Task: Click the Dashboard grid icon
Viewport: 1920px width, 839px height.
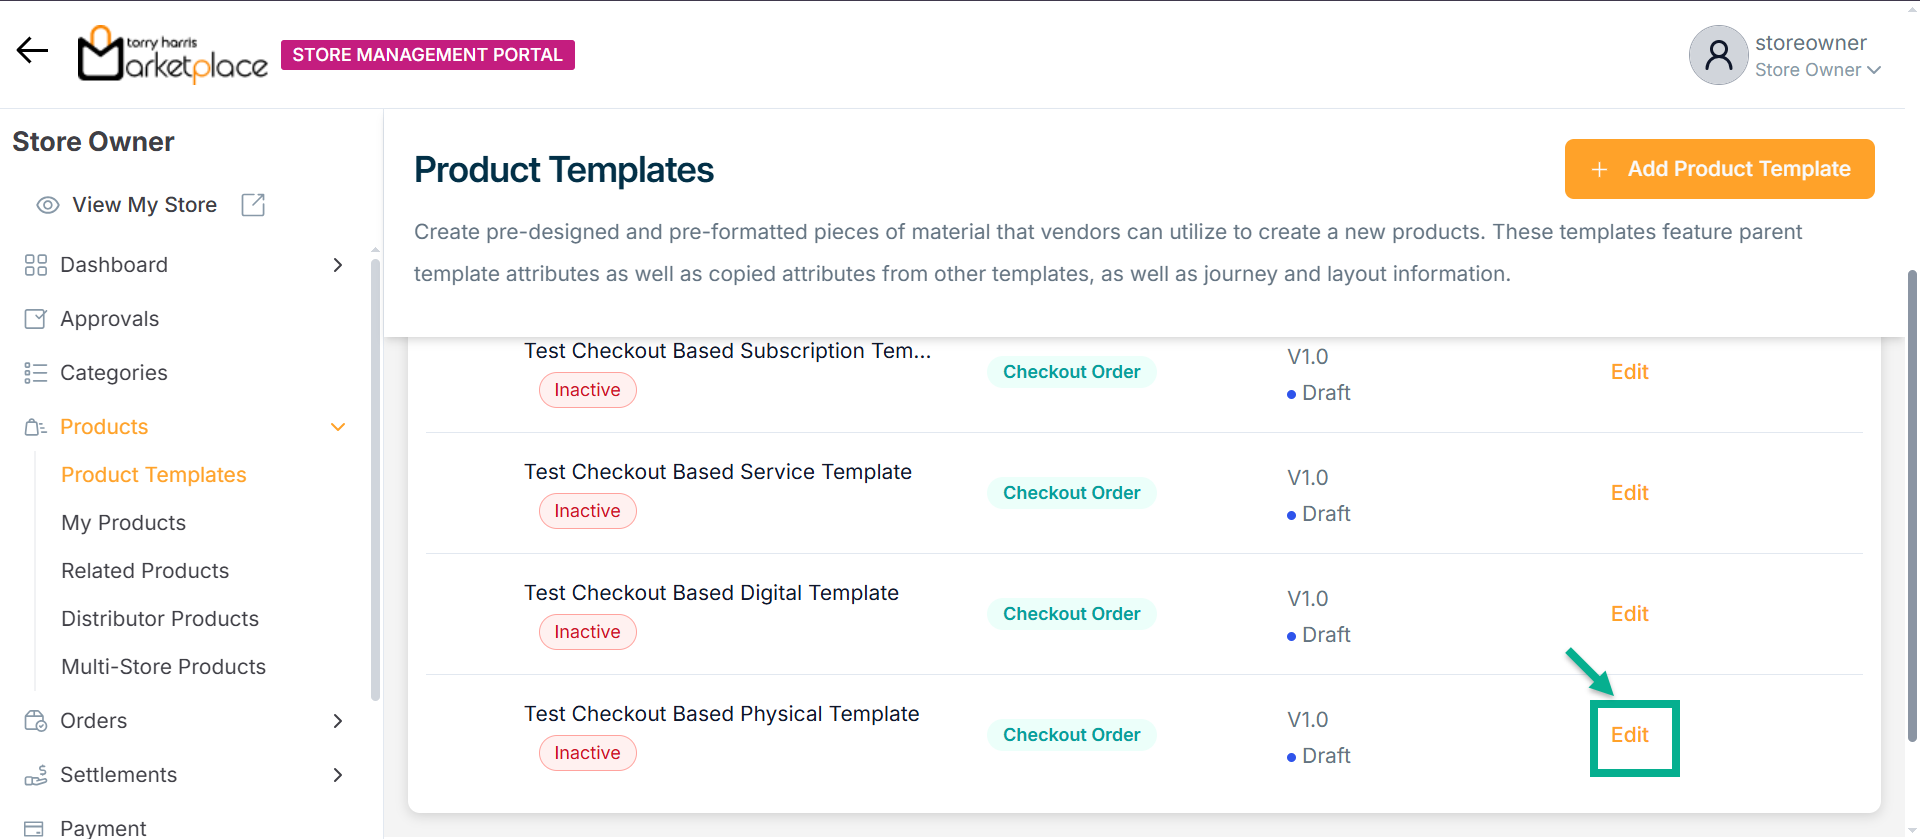Action: point(36,265)
